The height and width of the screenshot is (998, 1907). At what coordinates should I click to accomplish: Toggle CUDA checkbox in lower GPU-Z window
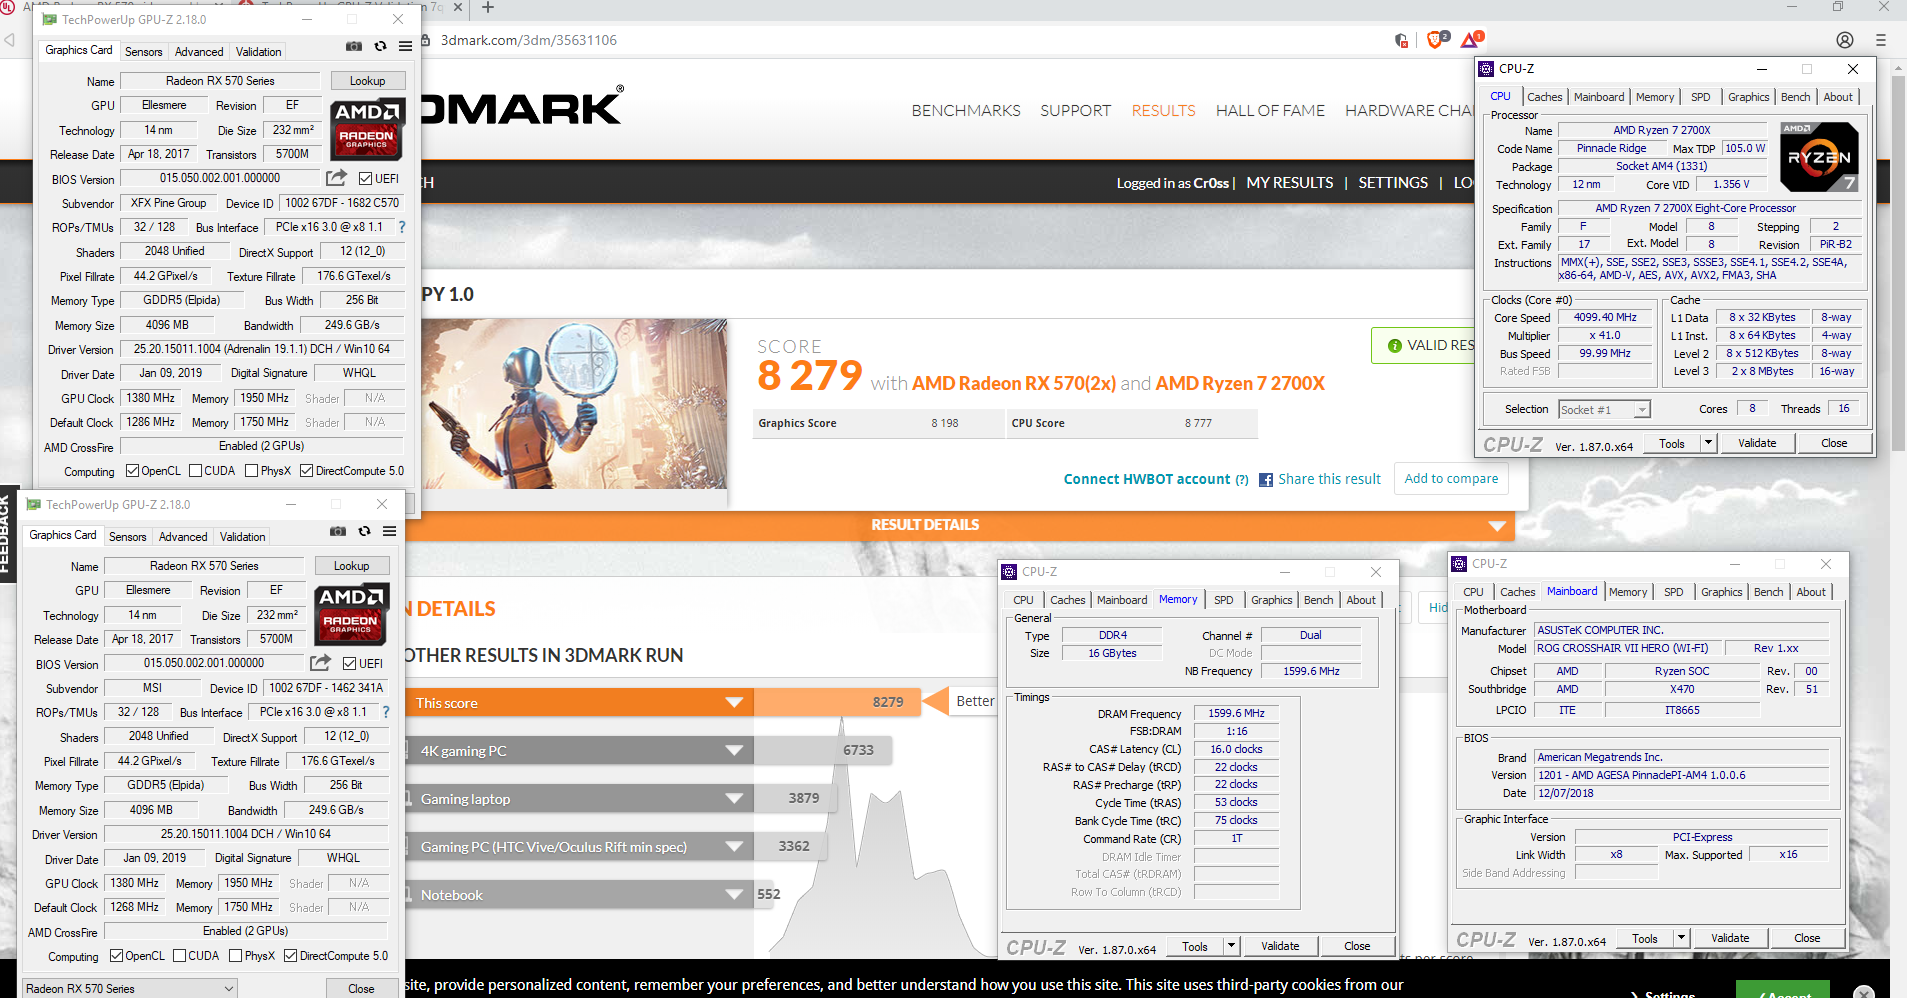tap(180, 956)
